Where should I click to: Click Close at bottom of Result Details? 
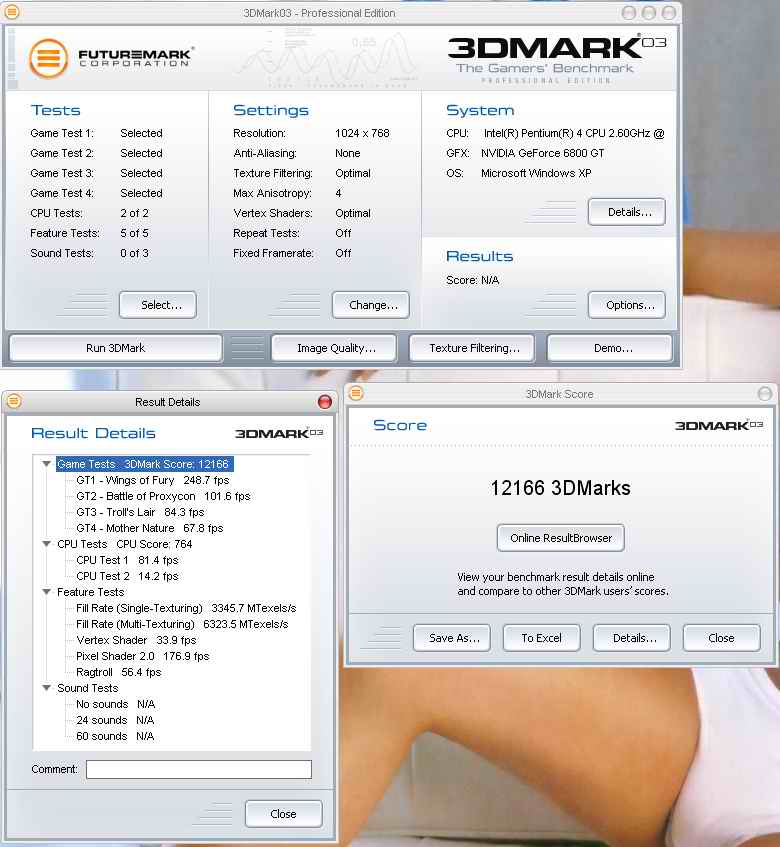(284, 814)
